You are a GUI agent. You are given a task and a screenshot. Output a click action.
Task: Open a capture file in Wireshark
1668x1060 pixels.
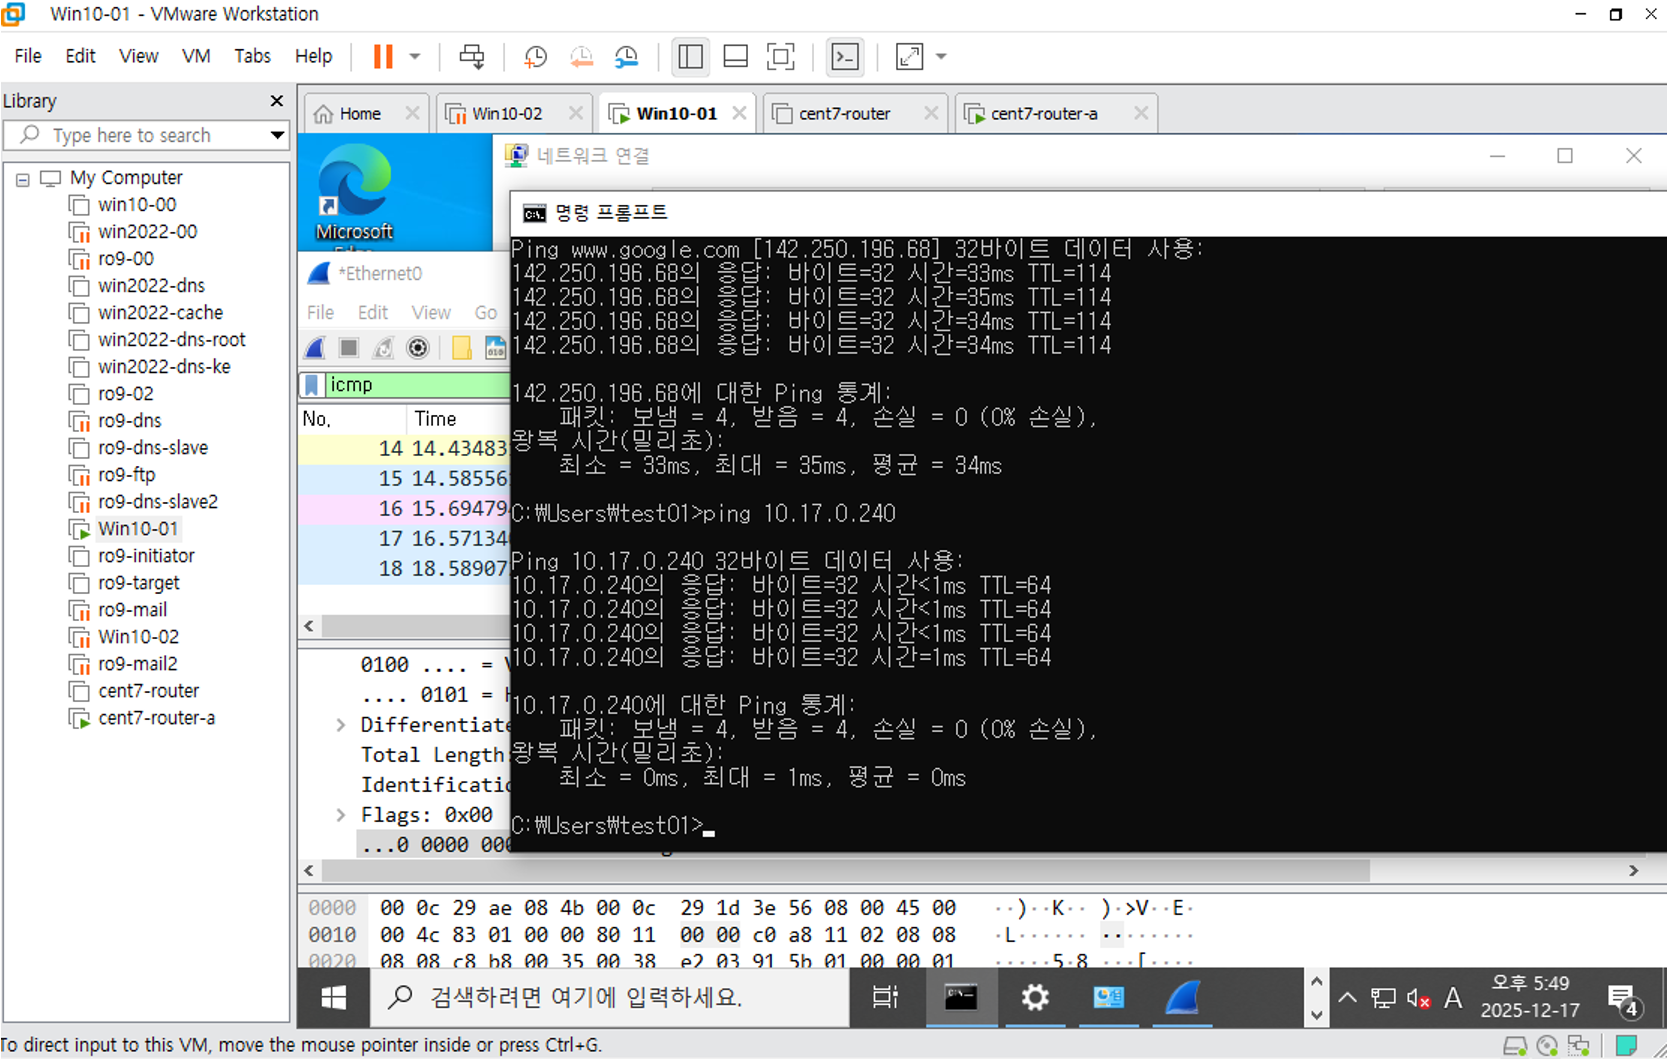point(461,348)
